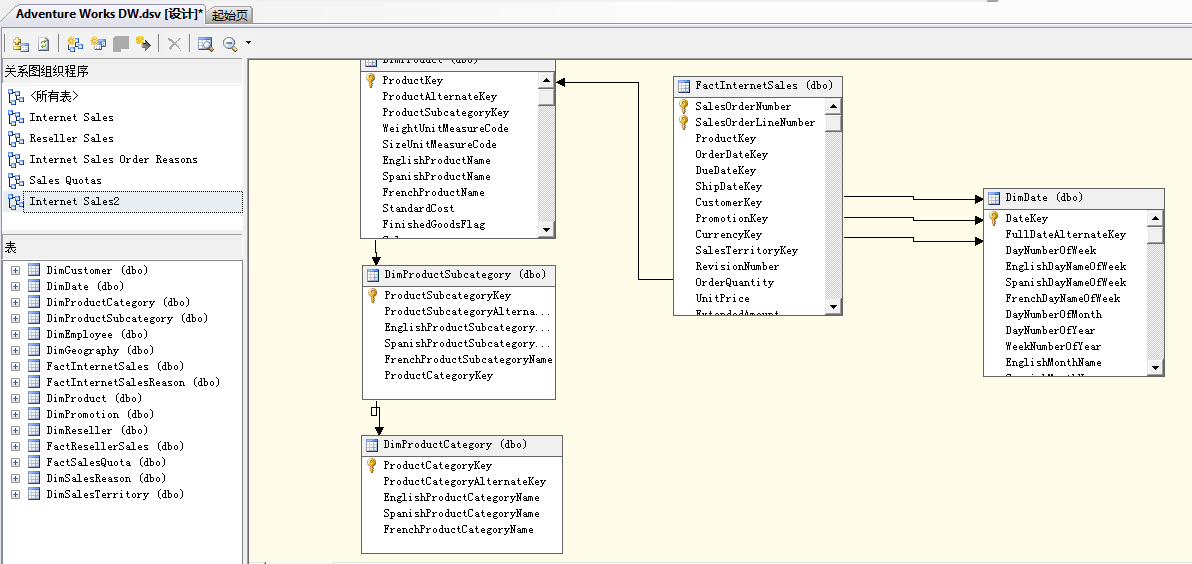
Task: Select Internet Sales Order Reasons diagram
Action: (x=113, y=160)
